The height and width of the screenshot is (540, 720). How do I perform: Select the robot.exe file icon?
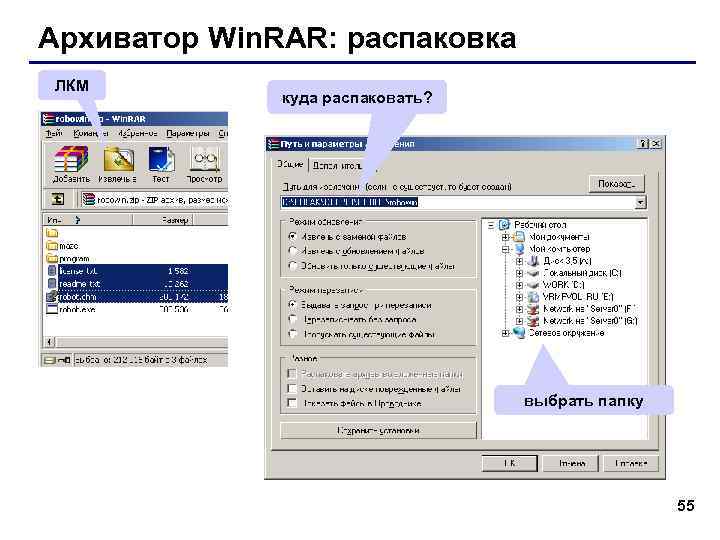point(52,309)
